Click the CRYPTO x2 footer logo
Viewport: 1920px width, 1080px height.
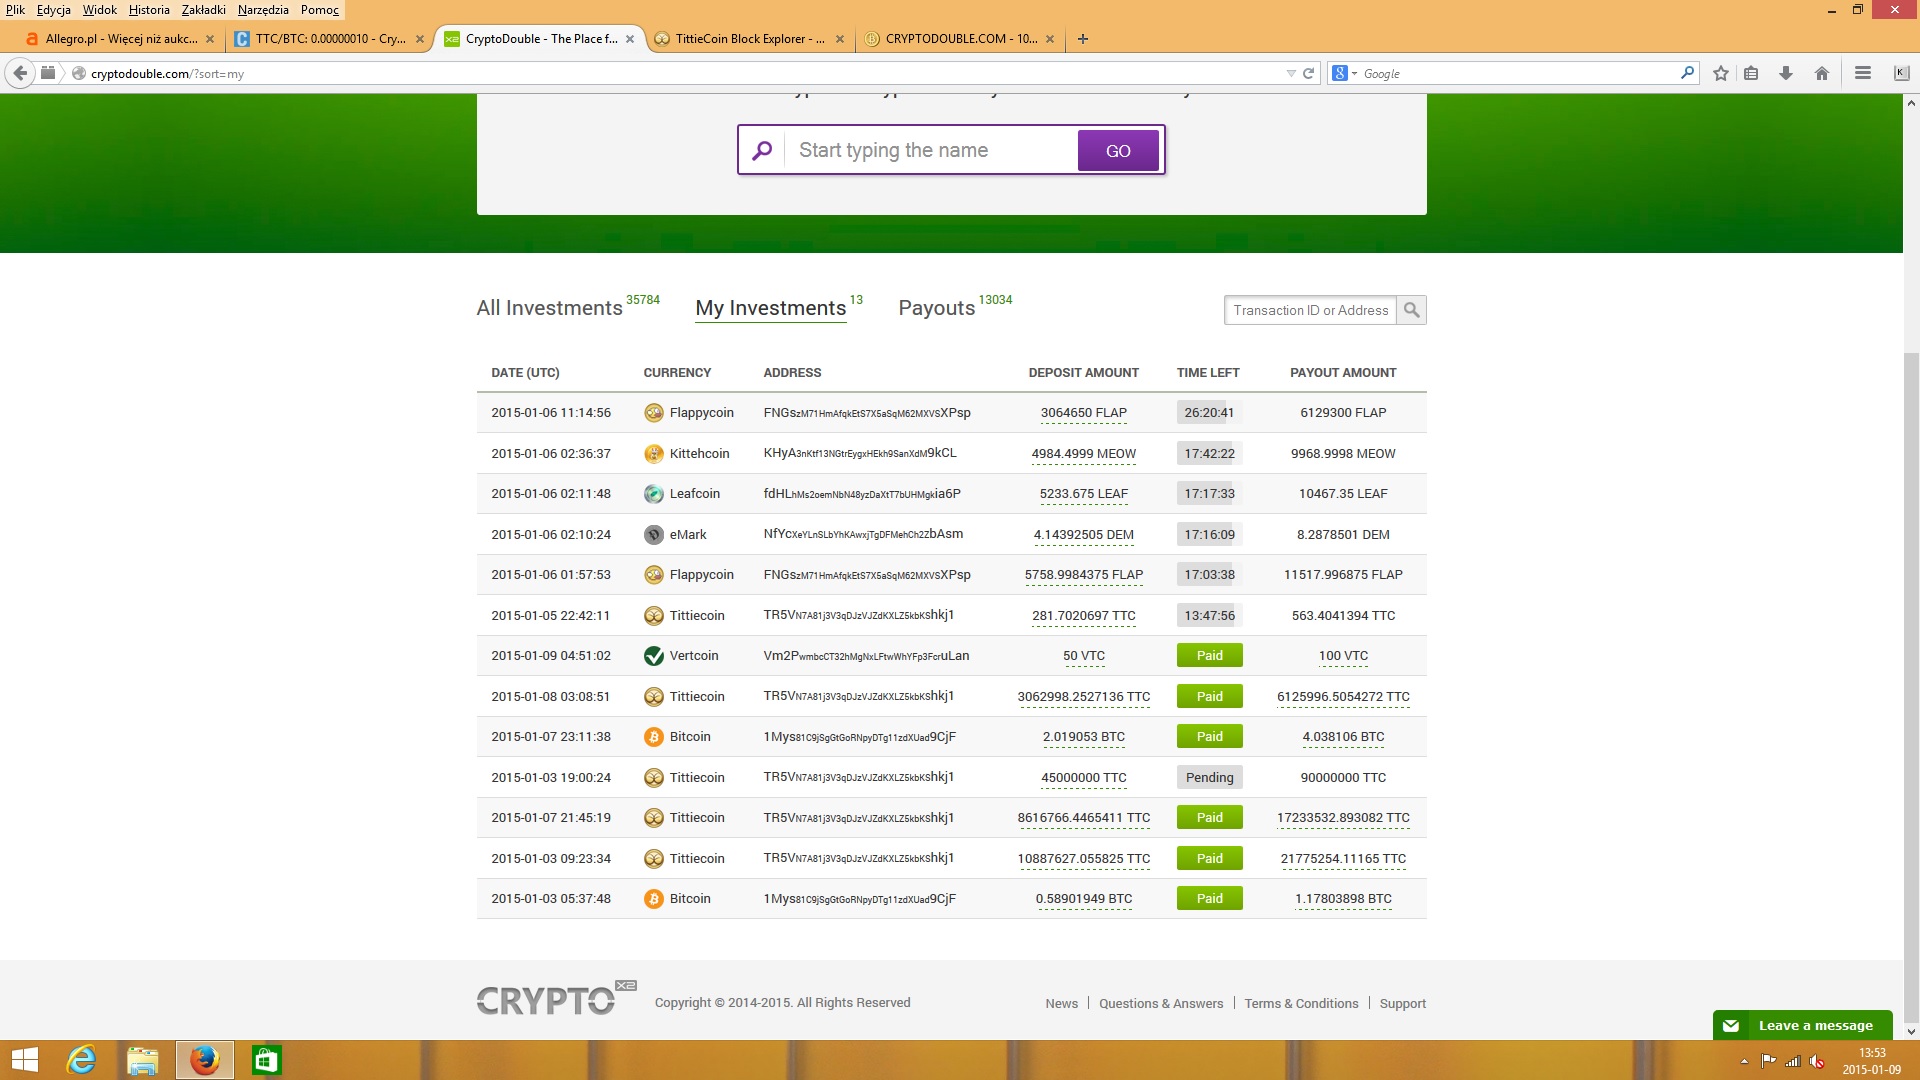(x=556, y=998)
